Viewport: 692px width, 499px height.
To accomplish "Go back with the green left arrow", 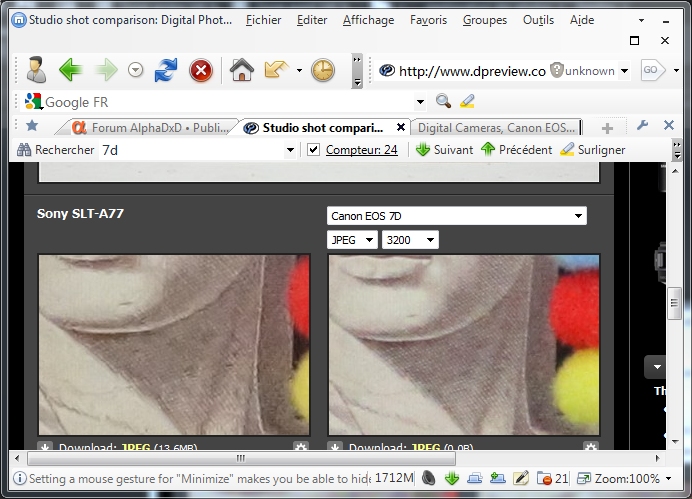I will 71,70.
